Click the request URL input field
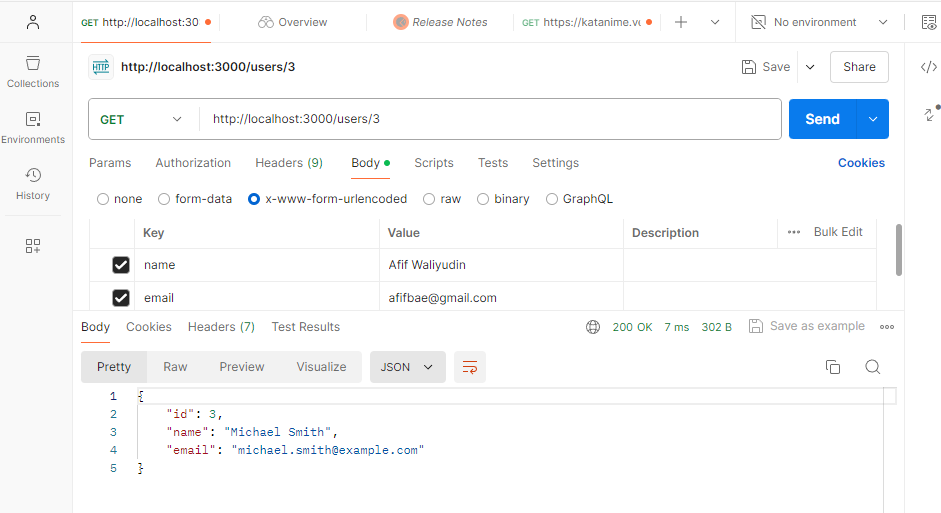This screenshot has width=941, height=513. click(x=490, y=119)
